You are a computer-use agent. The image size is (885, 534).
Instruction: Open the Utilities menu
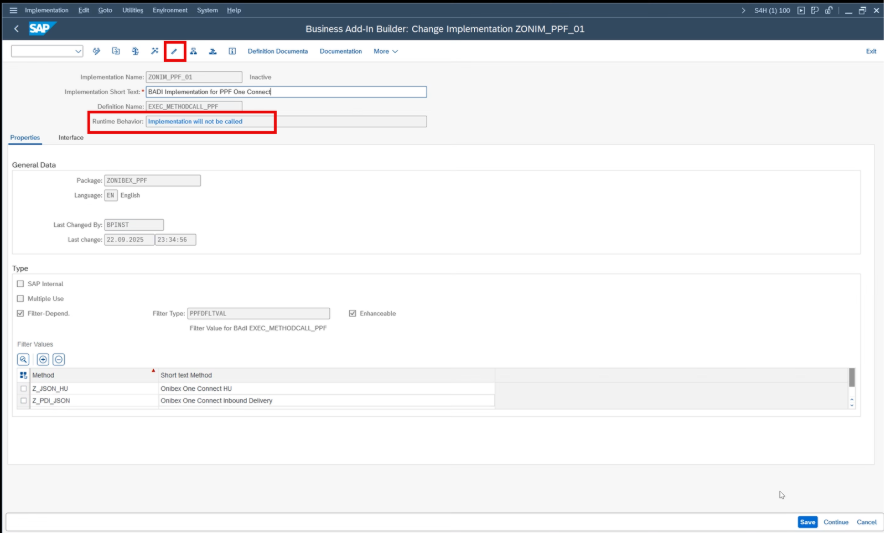pyautogui.click(x=133, y=10)
